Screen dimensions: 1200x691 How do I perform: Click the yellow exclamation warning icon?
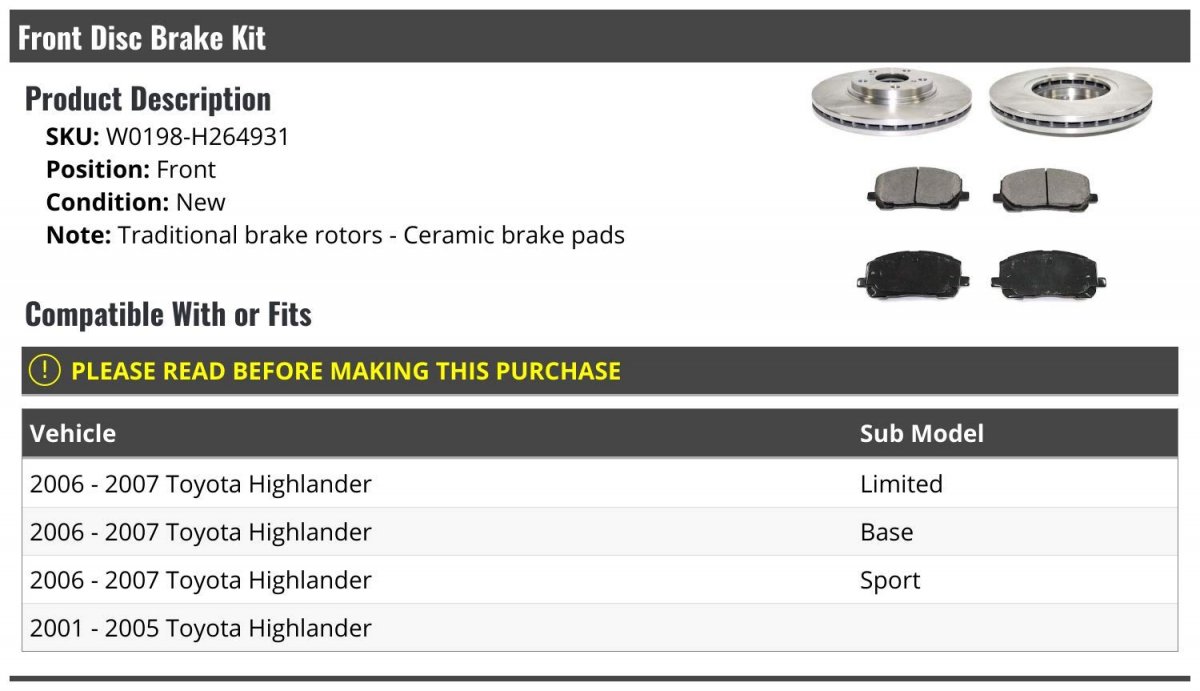pos(45,370)
